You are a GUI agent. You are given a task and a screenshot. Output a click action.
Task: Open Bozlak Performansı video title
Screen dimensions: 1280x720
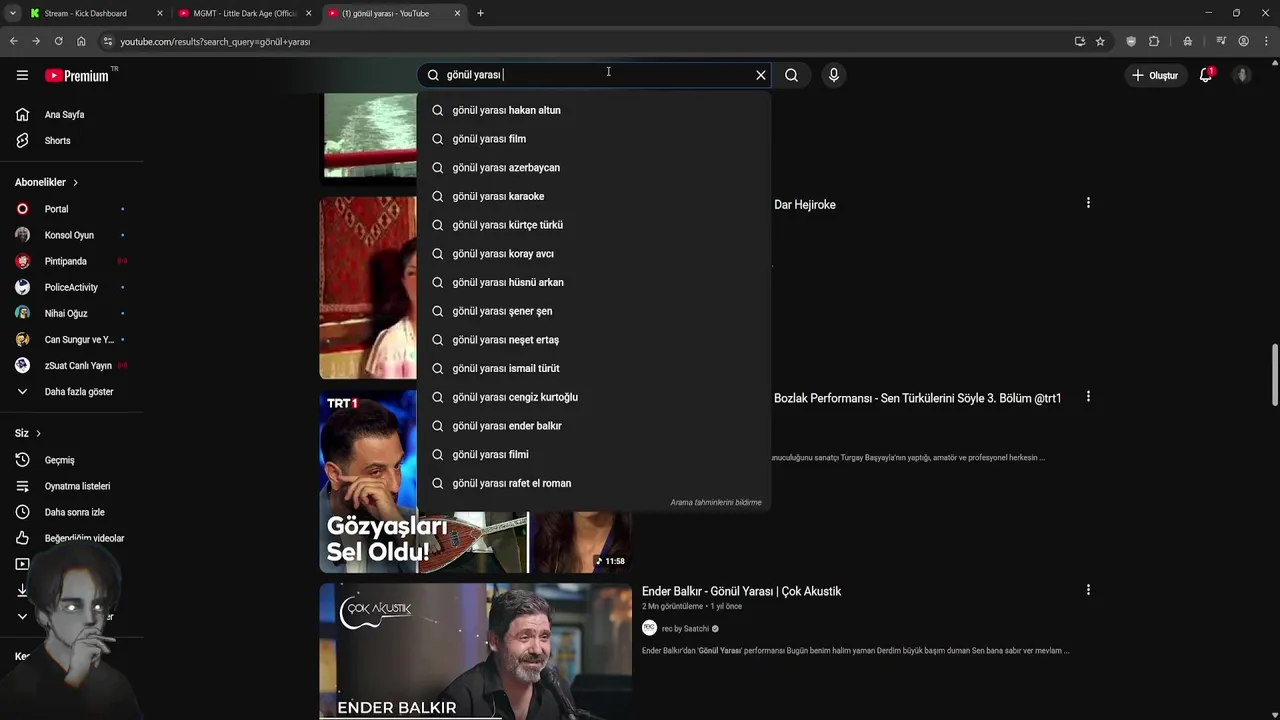(917, 398)
